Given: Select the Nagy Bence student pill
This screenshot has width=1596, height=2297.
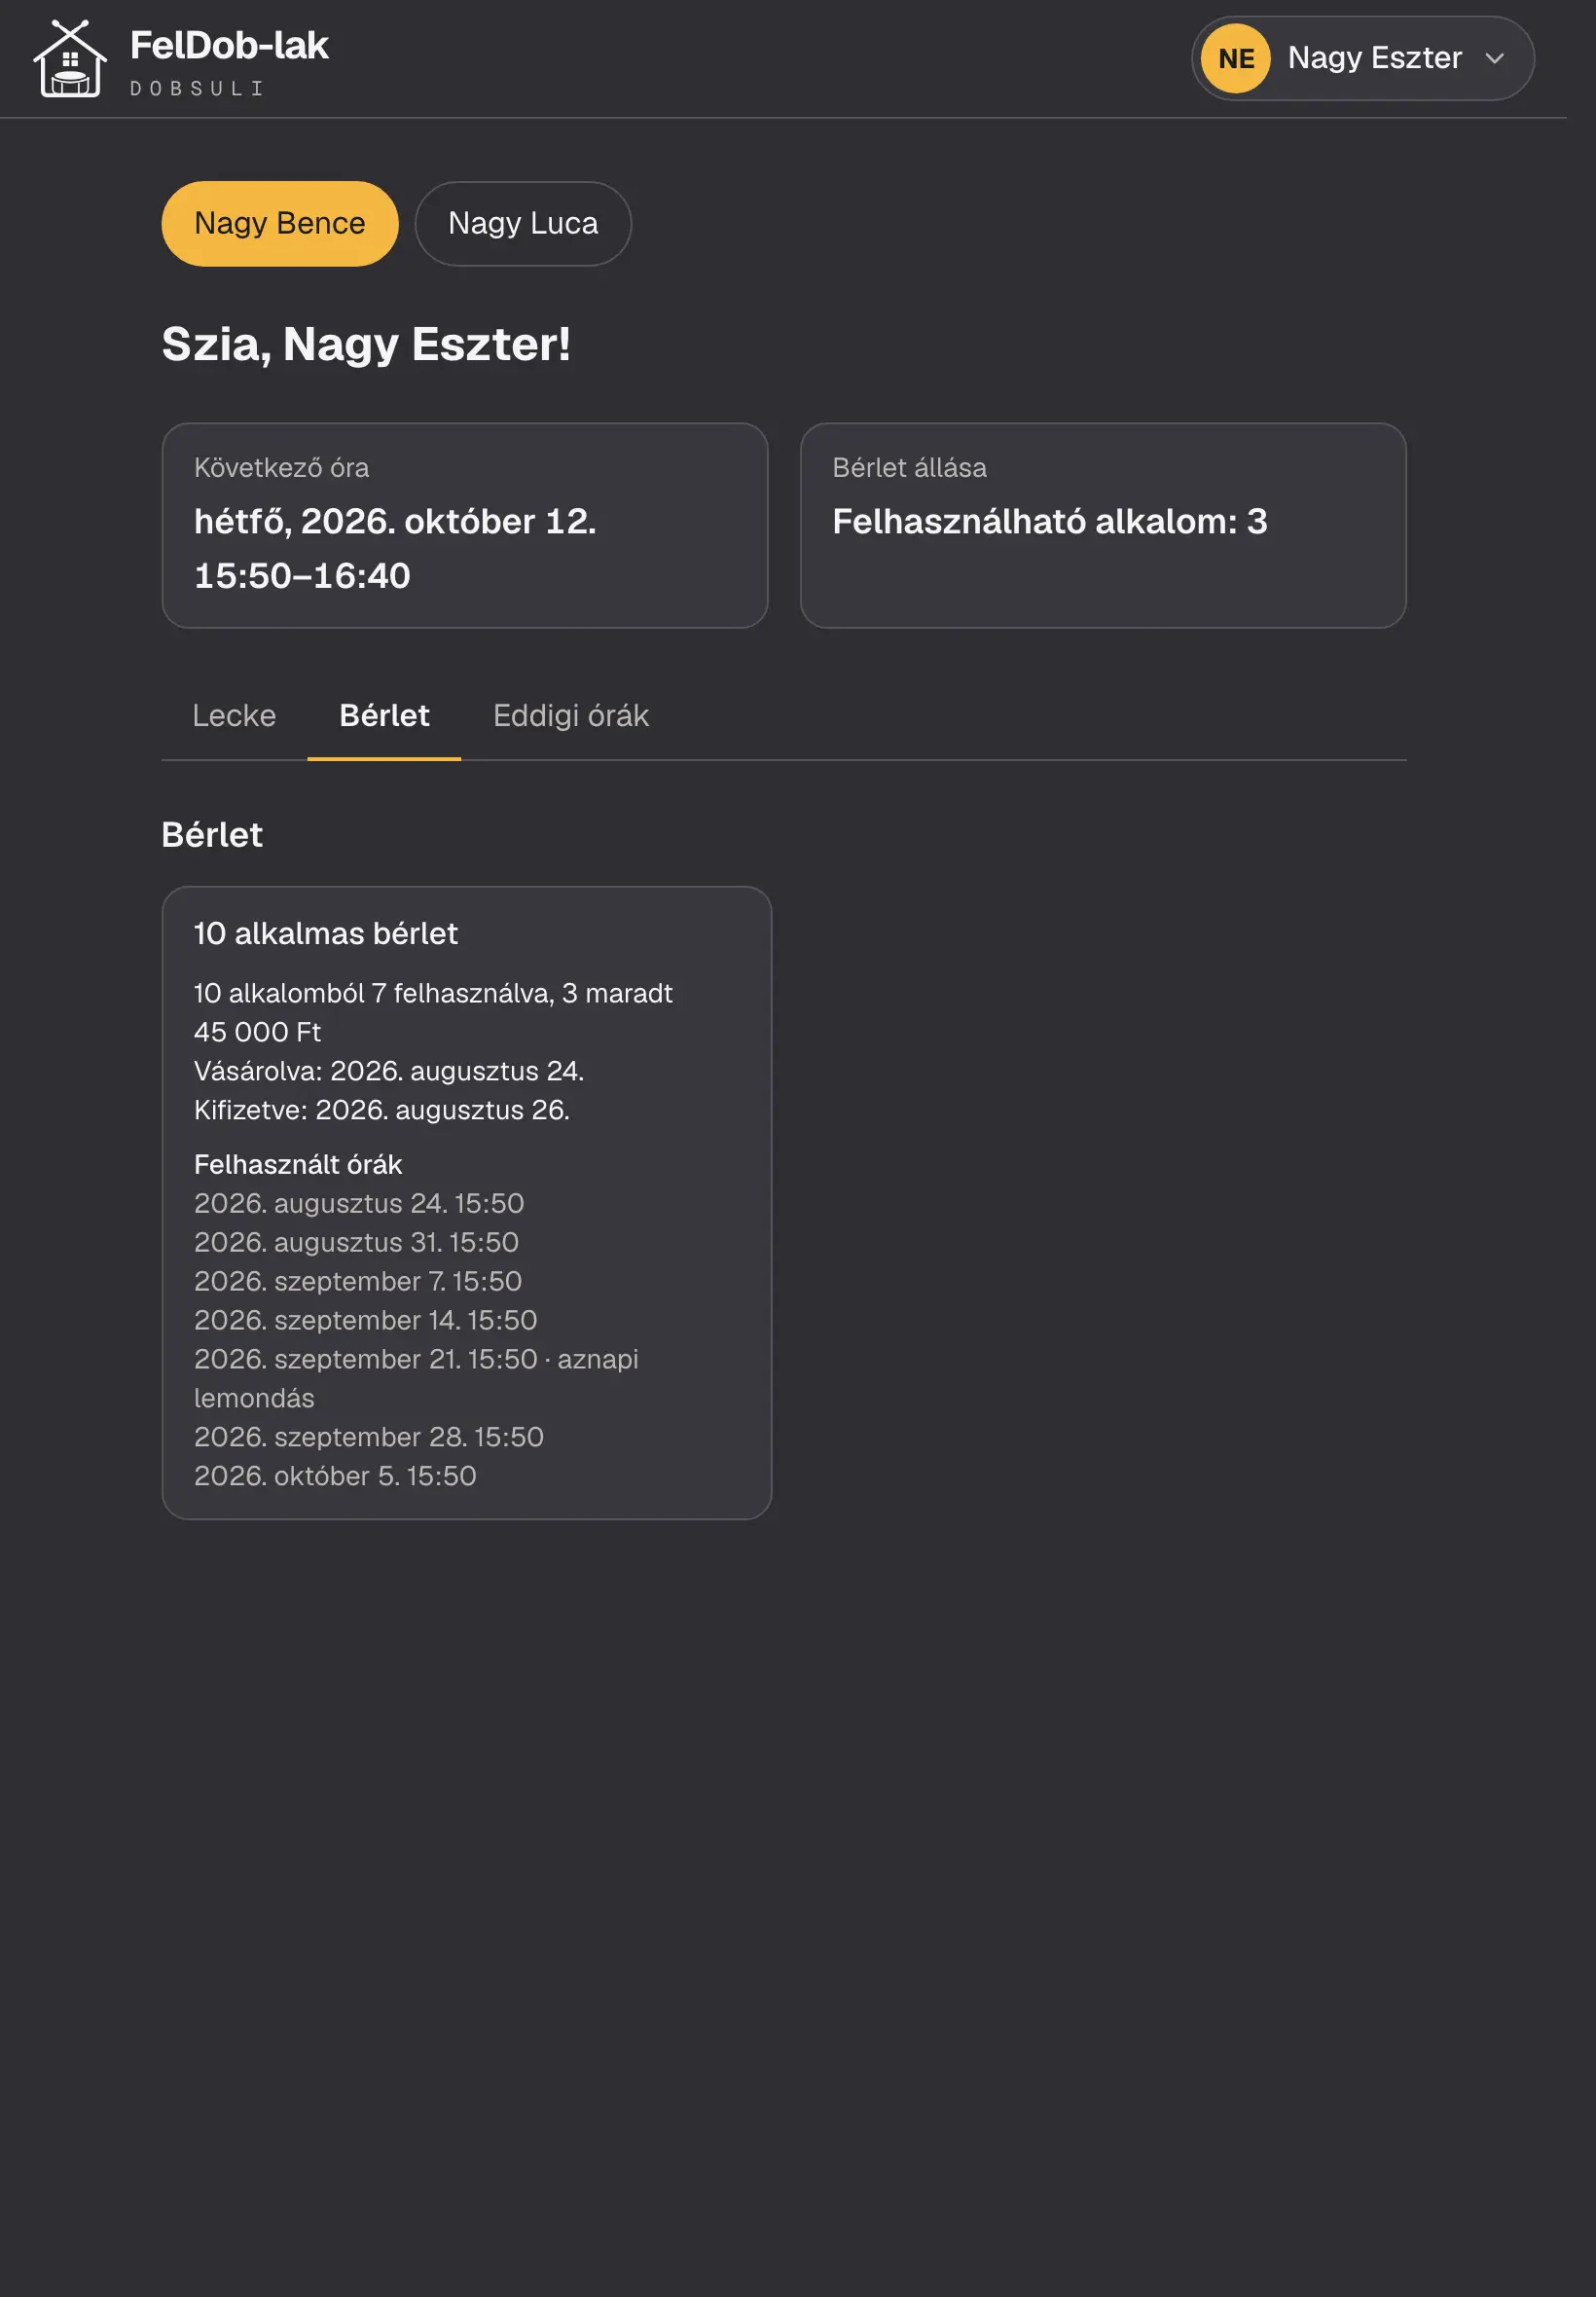Looking at the screenshot, I should point(280,223).
